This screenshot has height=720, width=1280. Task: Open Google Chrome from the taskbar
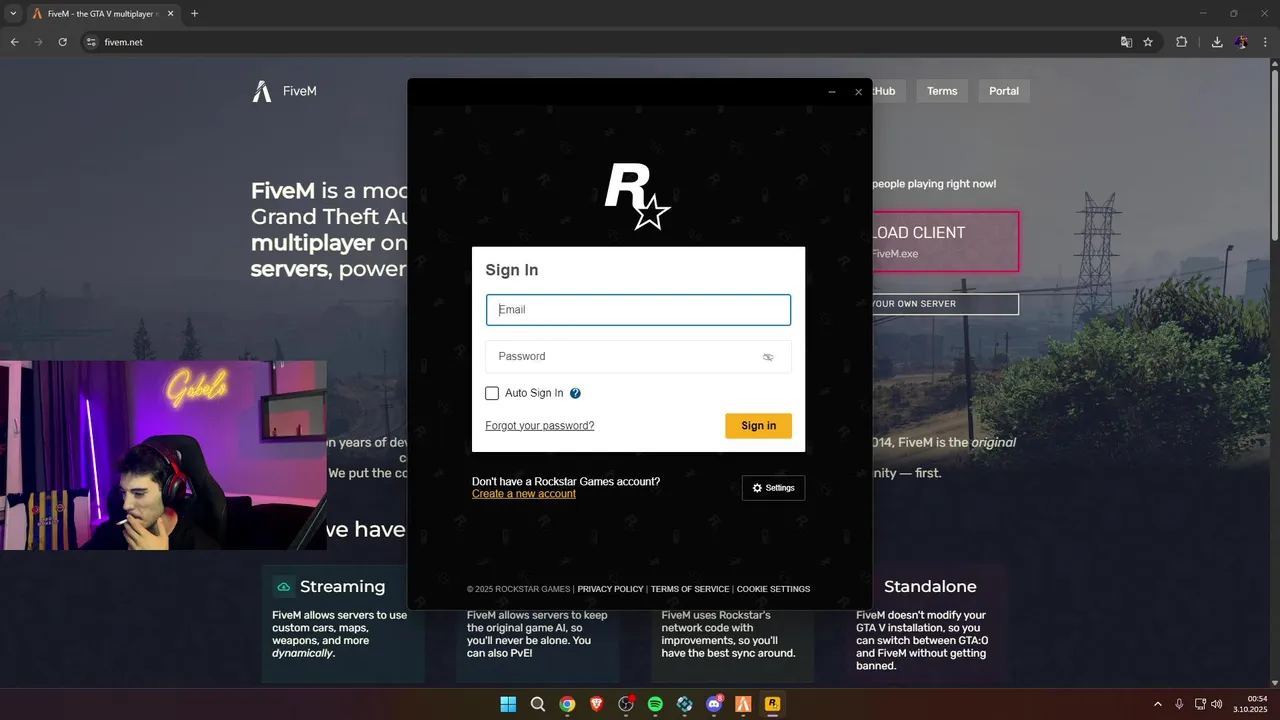(567, 704)
